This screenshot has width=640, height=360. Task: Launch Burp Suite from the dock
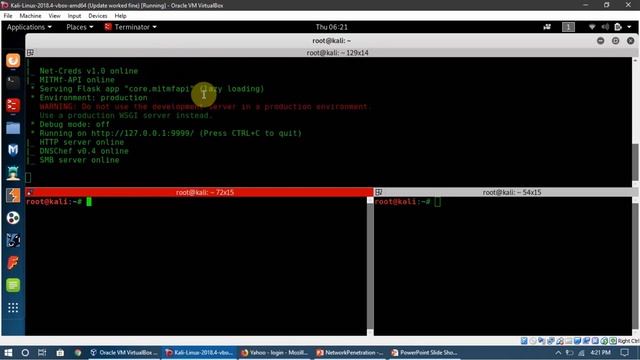point(13,196)
